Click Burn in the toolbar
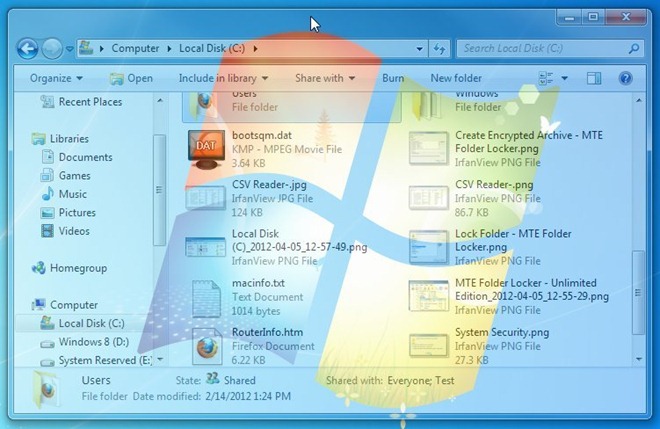Viewport: 660px width, 429px height. click(393, 78)
